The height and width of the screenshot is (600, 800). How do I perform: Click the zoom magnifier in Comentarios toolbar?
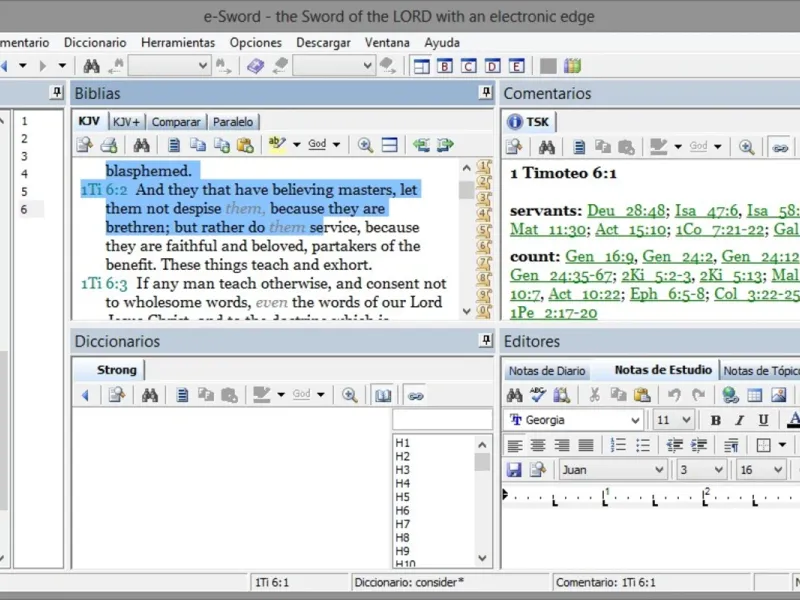(746, 147)
